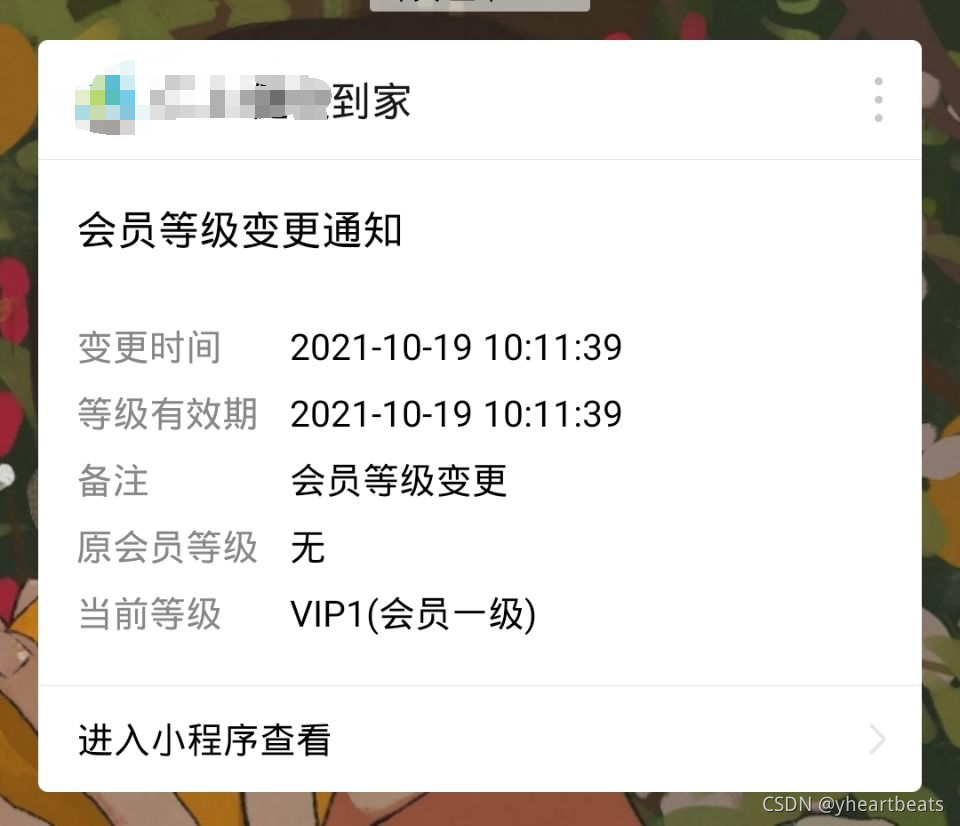Open the three-dot more options menu
The height and width of the screenshot is (826, 960).
878,100
